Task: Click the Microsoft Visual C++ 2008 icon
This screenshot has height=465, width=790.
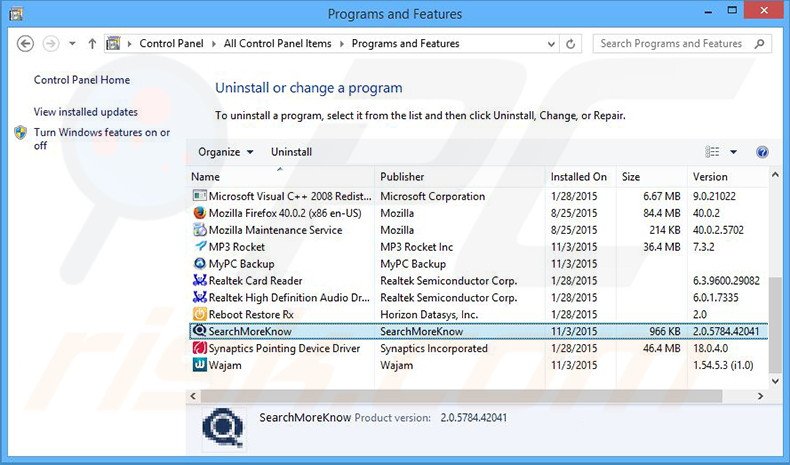Action: click(x=200, y=196)
